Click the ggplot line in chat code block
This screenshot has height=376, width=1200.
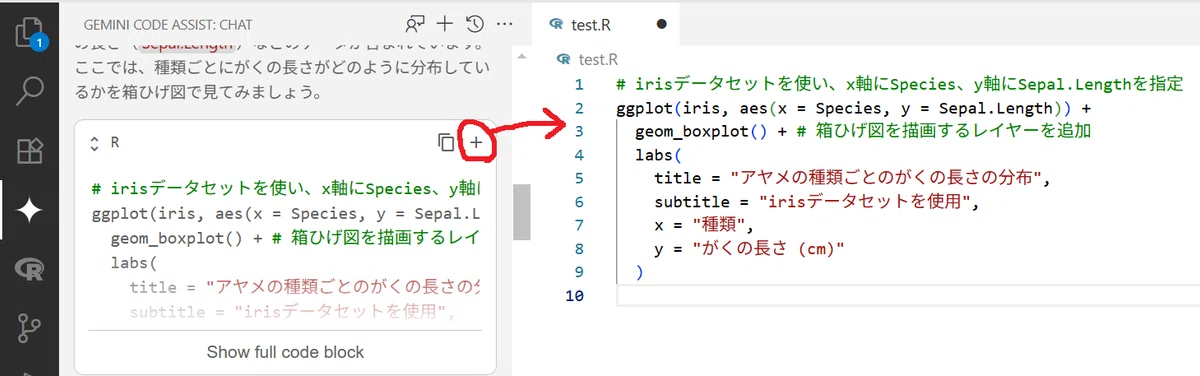pyautogui.click(x=286, y=214)
